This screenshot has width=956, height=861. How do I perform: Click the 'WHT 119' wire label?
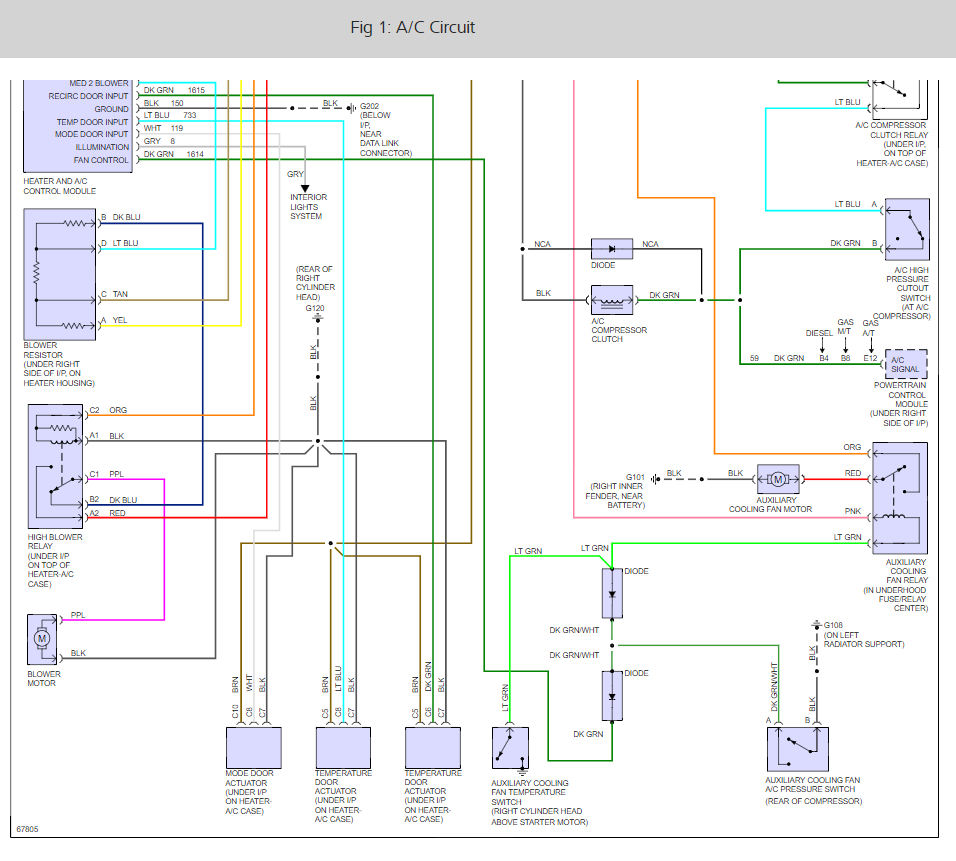pyautogui.click(x=163, y=128)
